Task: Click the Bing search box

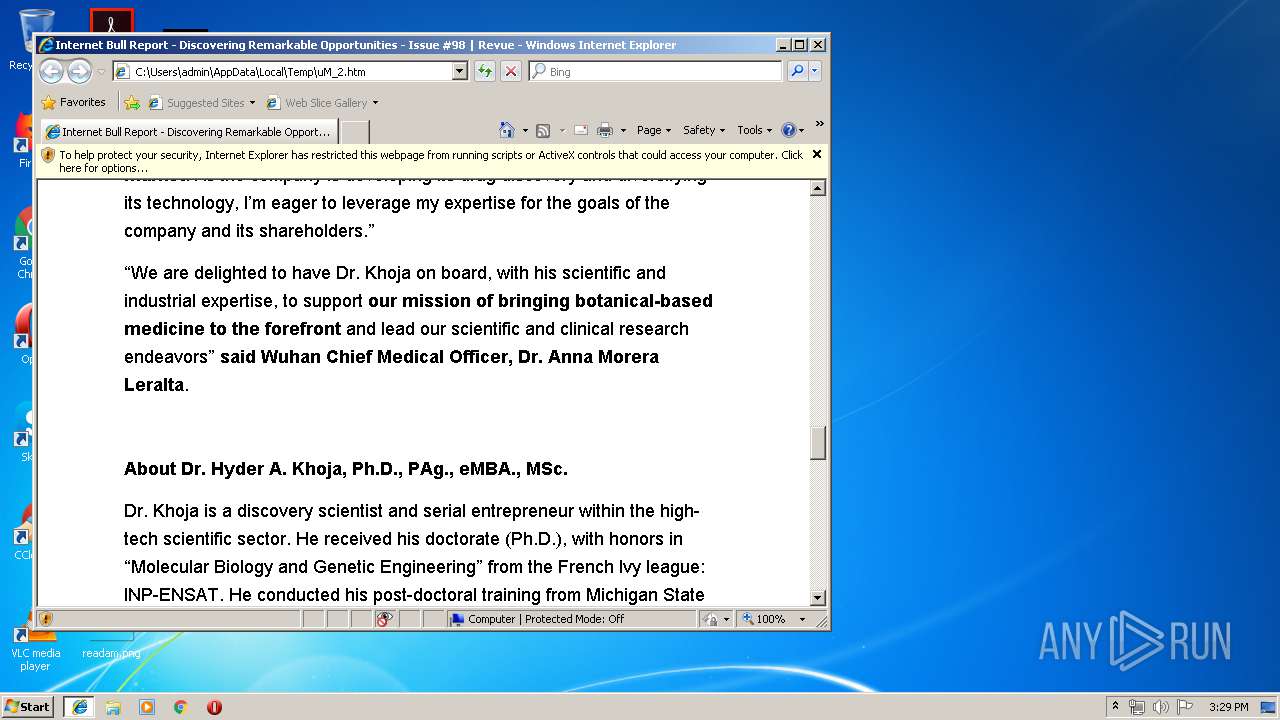Action: (x=655, y=72)
